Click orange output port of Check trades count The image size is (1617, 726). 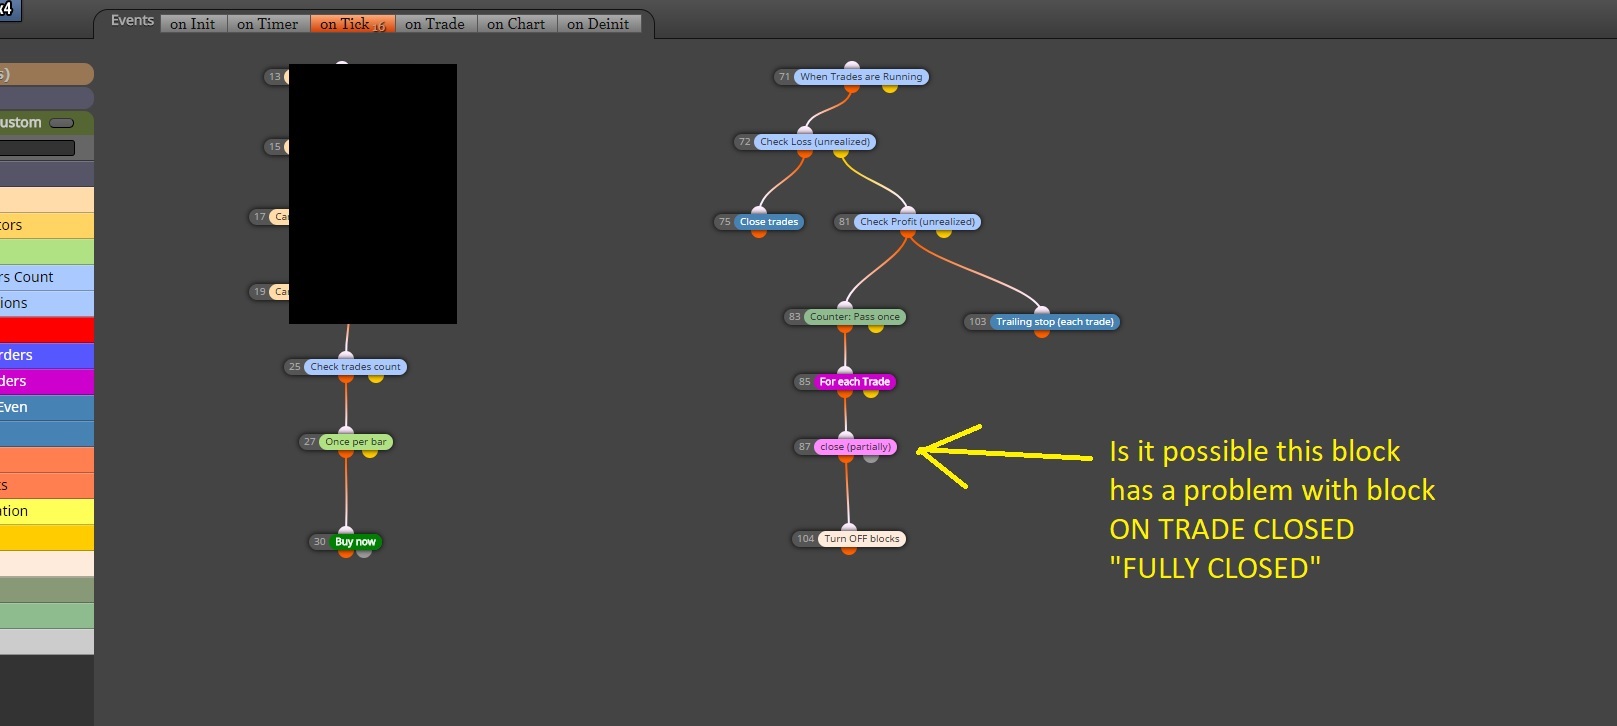click(346, 377)
